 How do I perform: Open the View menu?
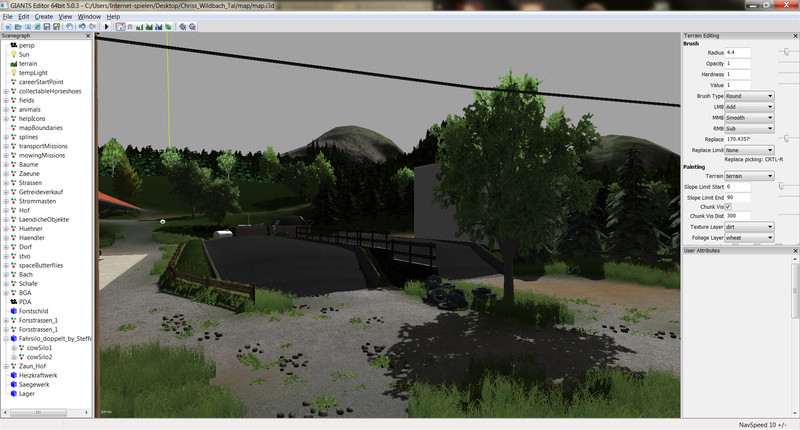[x=65, y=16]
